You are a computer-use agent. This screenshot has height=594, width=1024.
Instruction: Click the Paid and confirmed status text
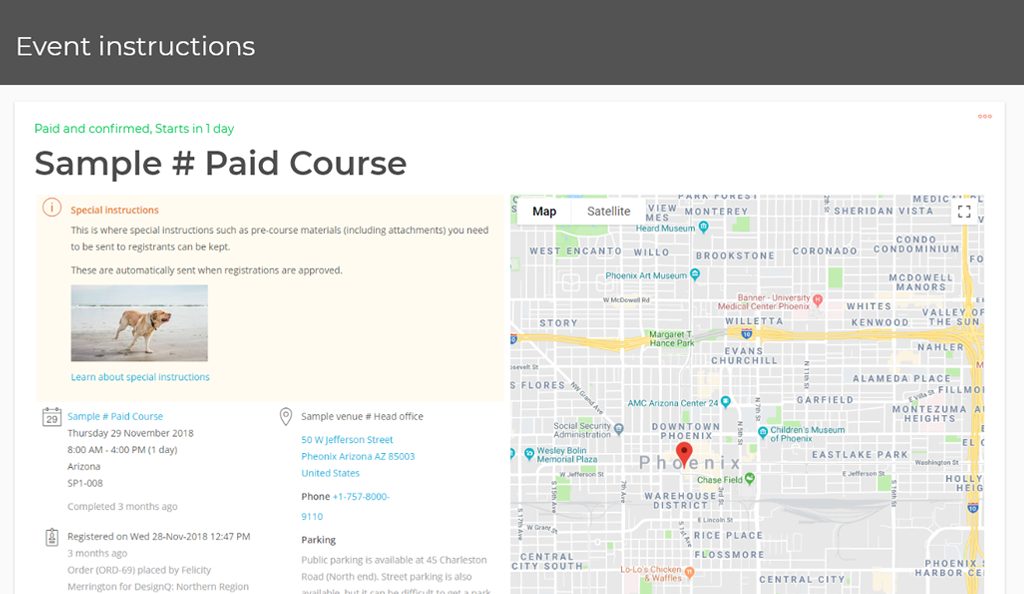coord(134,129)
